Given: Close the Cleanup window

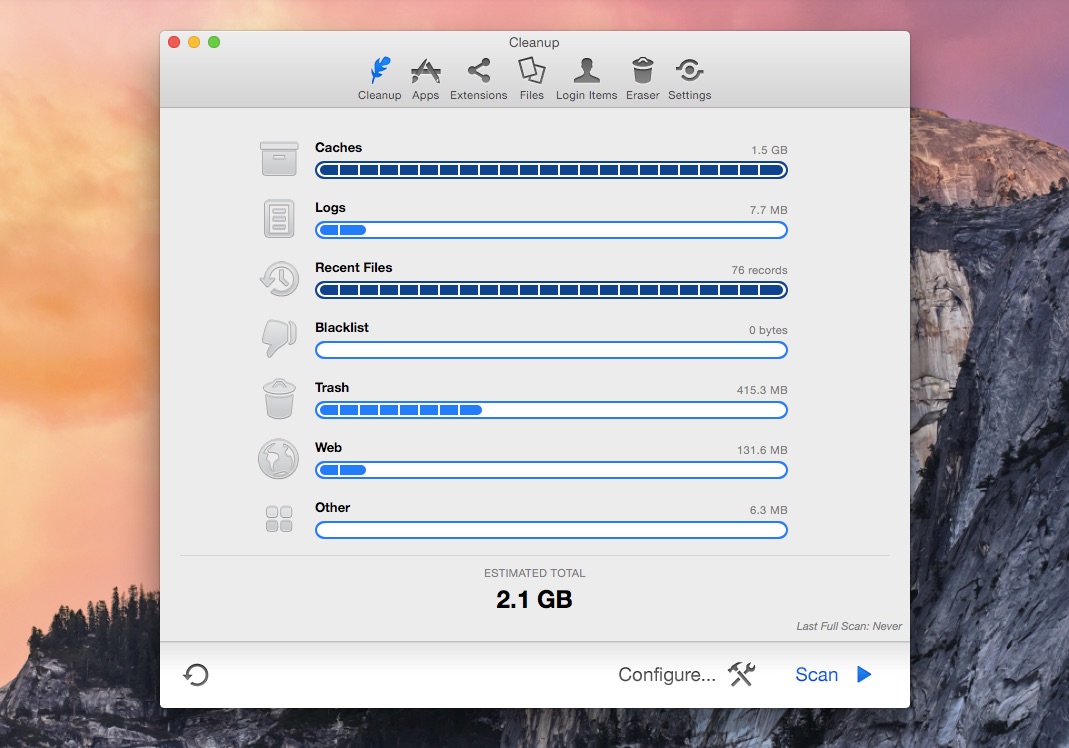Looking at the screenshot, I should click(174, 42).
